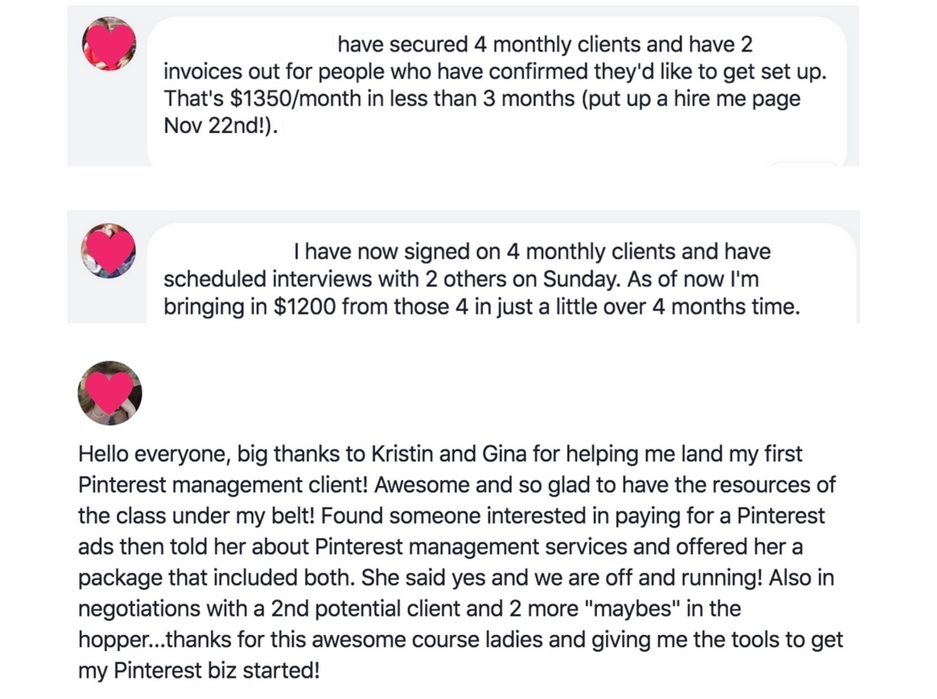The height and width of the screenshot is (699, 937).
Task: Select the third poster's round avatar
Action: click(110, 393)
